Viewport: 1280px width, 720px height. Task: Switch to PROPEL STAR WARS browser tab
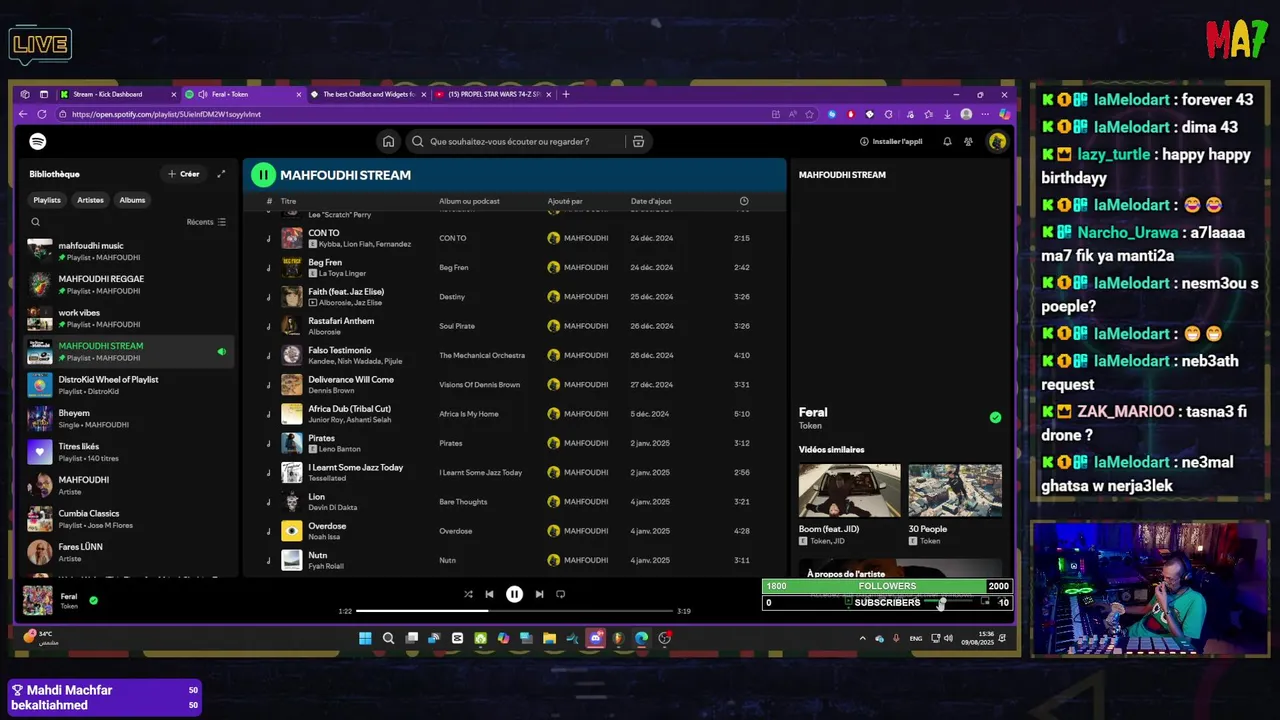[492, 94]
